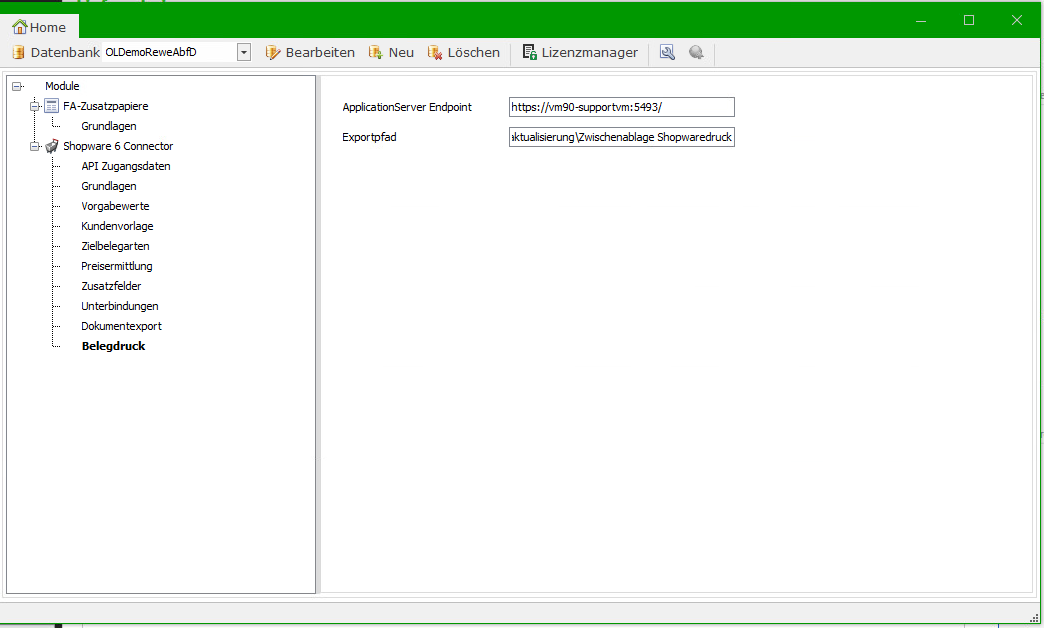Collapse the Shopware 6 Connector node
This screenshot has width=1044, height=628.
pos(35,146)
